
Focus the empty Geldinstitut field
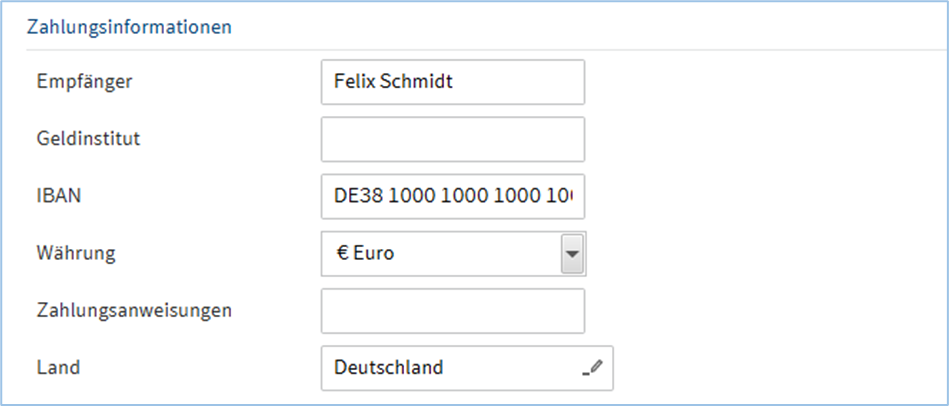[x=452, y=139]
